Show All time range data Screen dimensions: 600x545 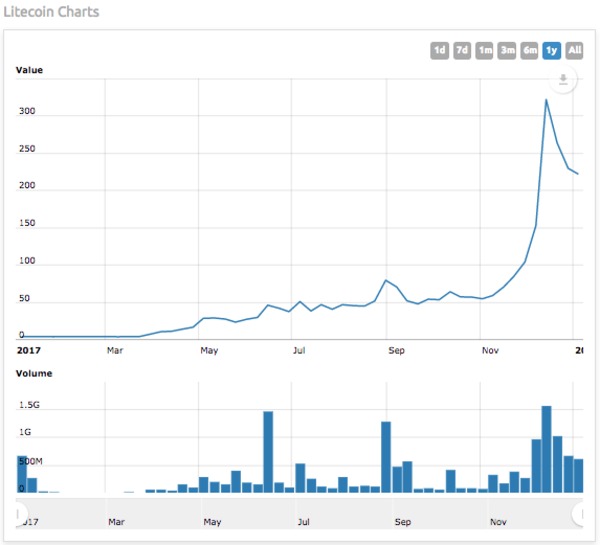click(574, 51)
